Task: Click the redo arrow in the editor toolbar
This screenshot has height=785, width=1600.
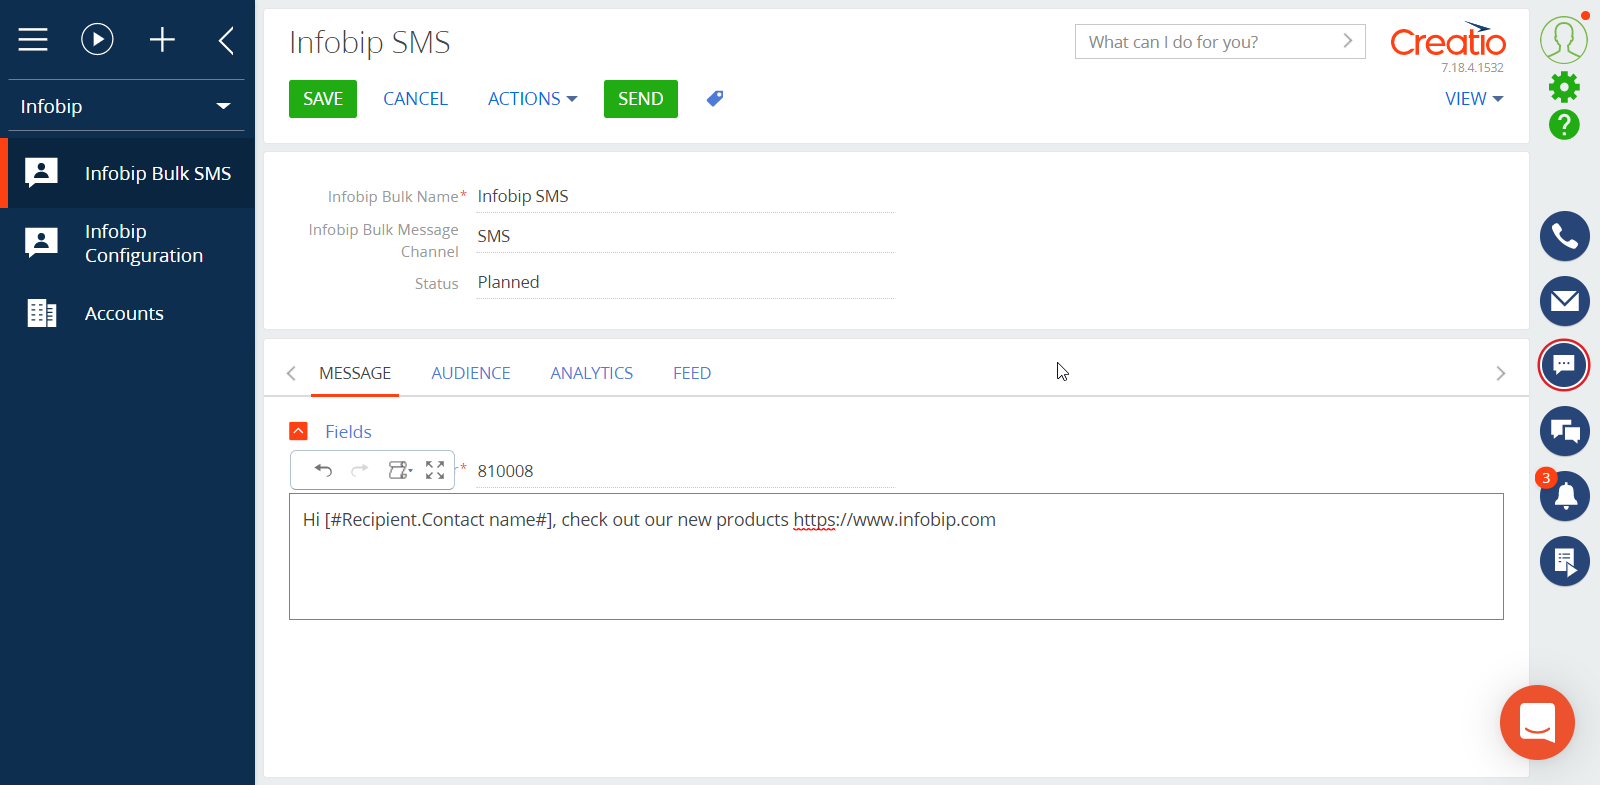Action: pyautogui.click(x=360, y=470)
